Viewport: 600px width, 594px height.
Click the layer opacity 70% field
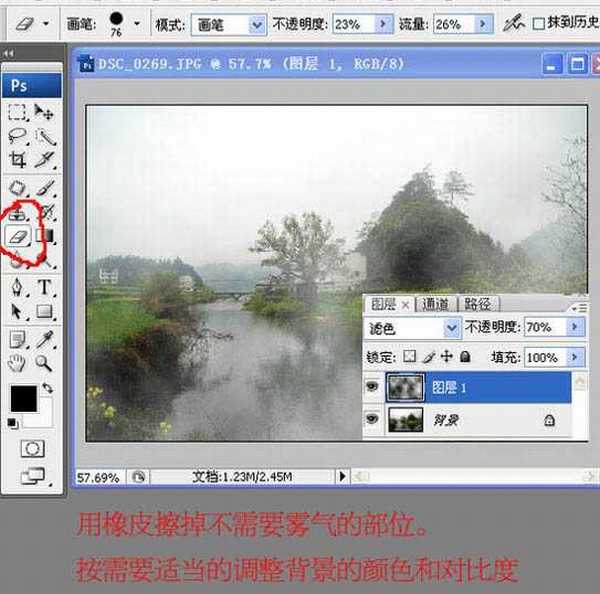pos(545,327)
